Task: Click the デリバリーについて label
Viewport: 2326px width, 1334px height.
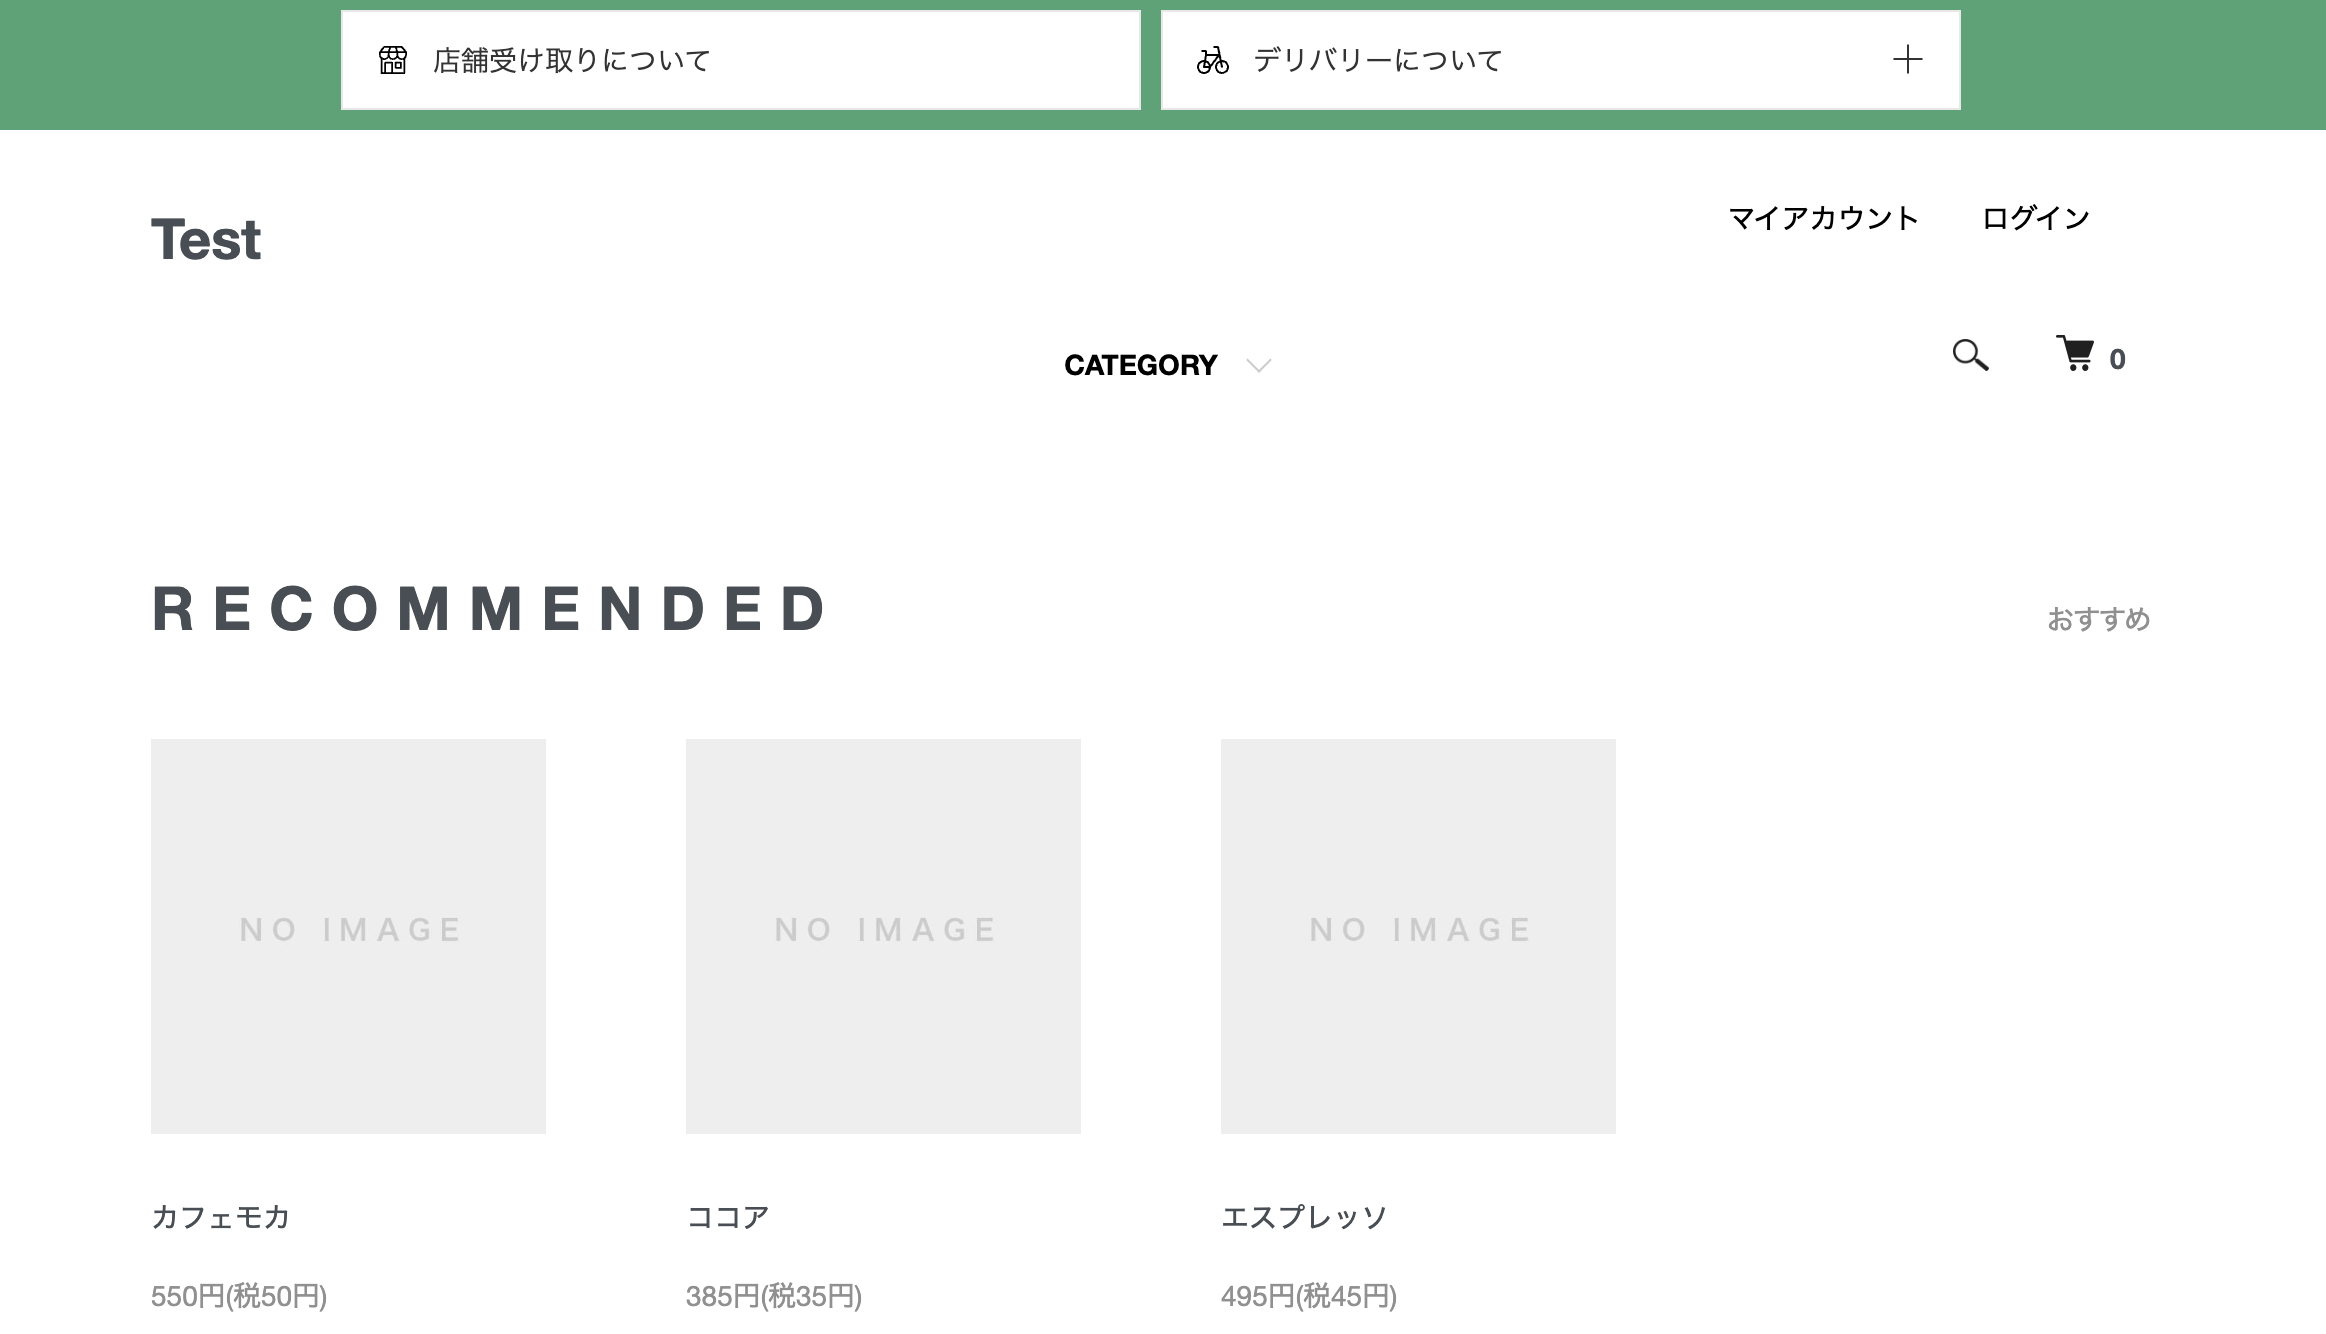Action: coord(1377,60)
